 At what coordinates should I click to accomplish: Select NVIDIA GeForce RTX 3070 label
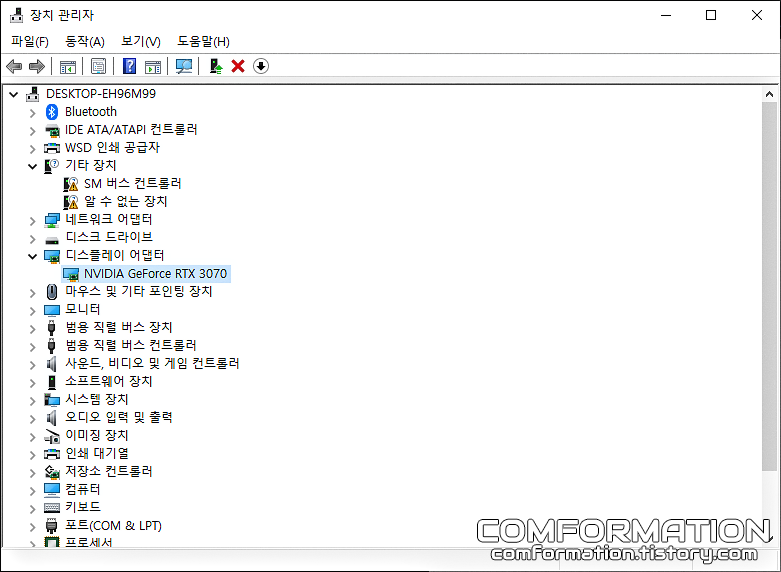pyautogui.click(x=155, y=274)
